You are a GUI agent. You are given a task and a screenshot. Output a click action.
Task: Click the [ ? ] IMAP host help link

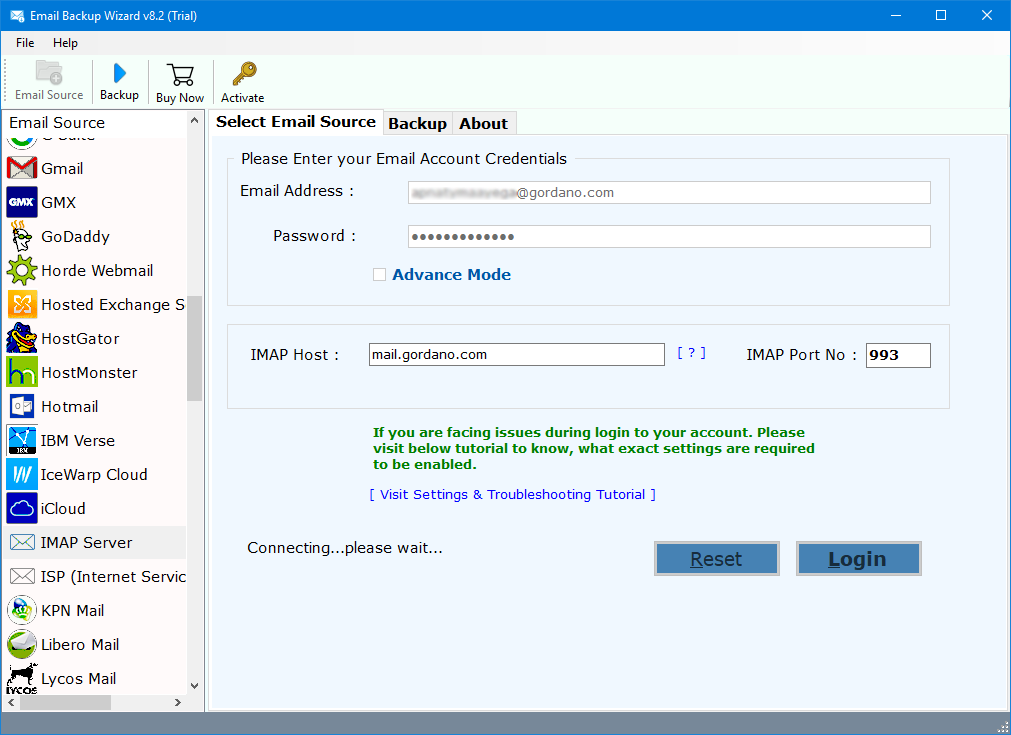(x=691, y=353)
